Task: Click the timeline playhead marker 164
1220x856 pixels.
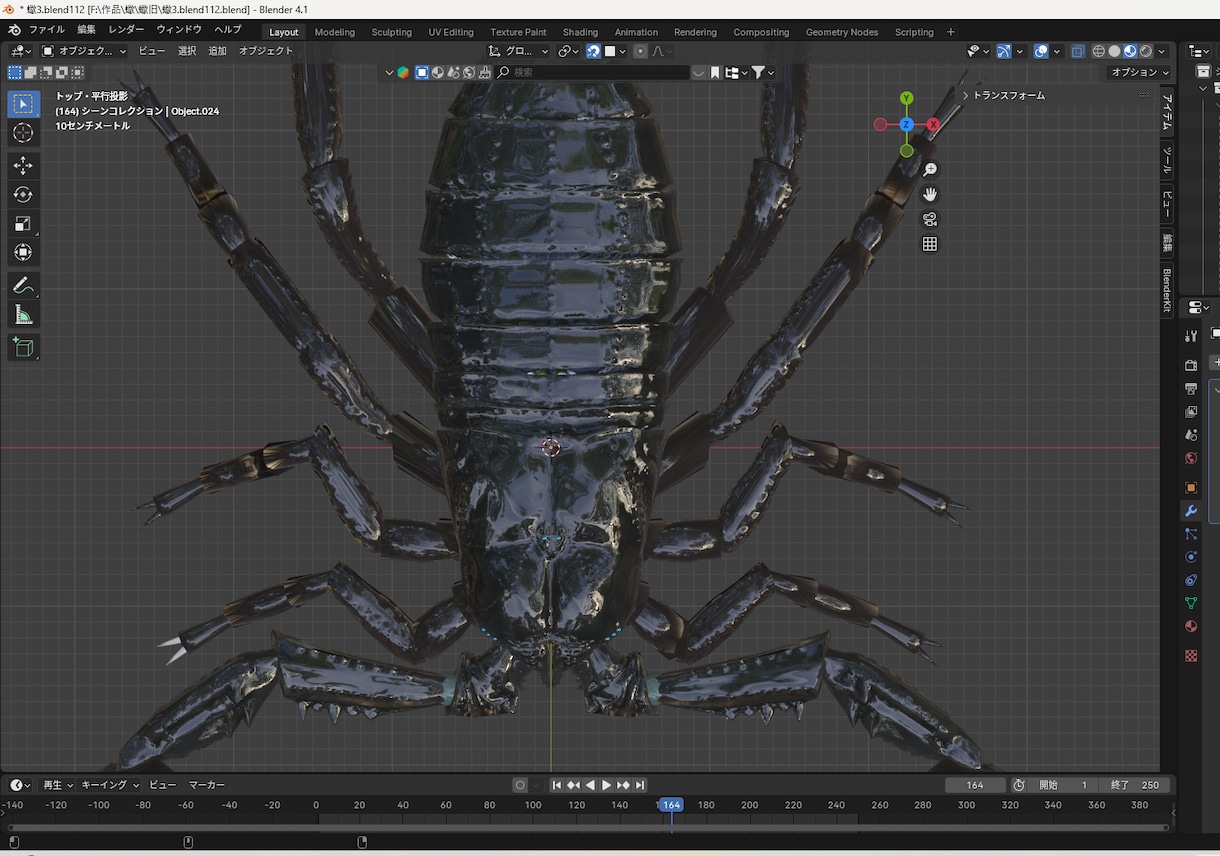Action: pos(671,805)
